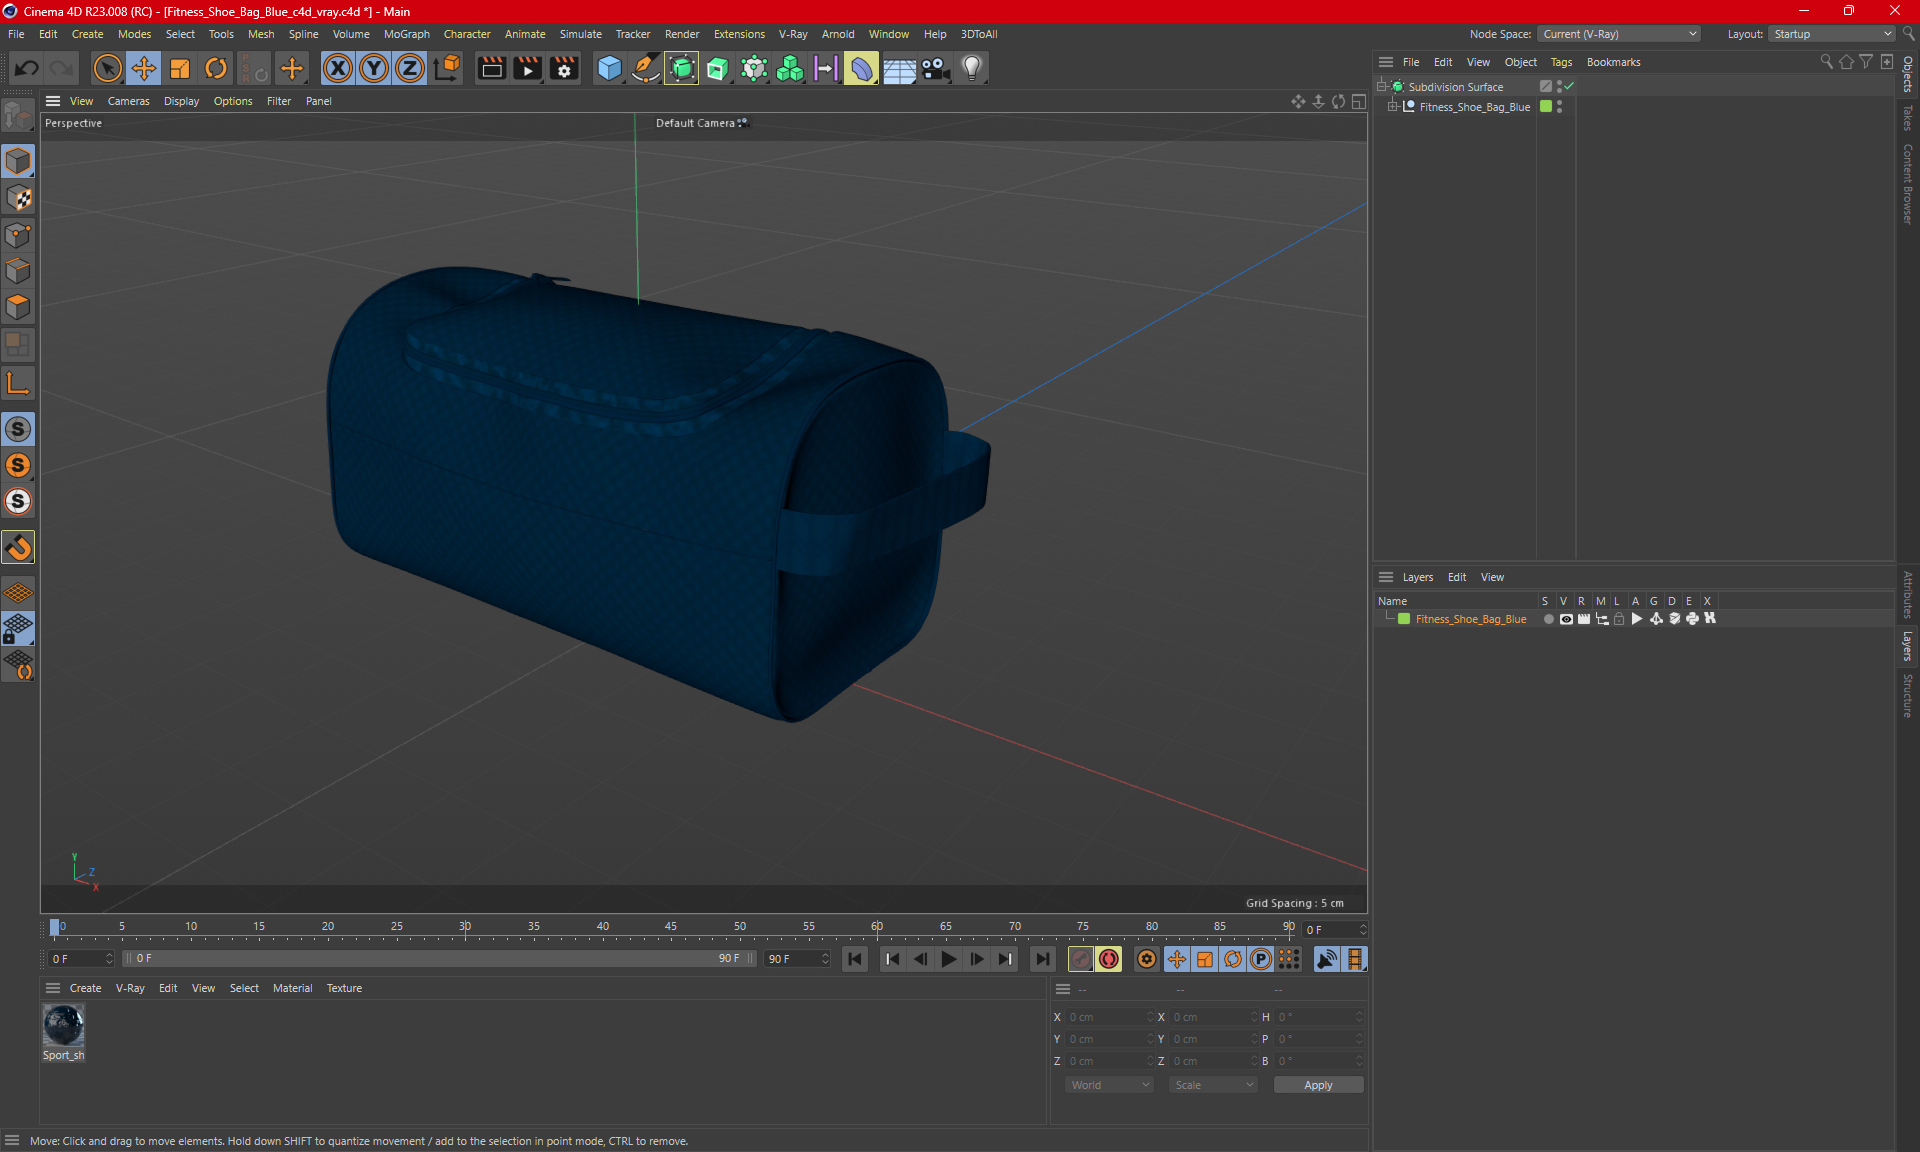This screenshot has width=1920, height=1152.
Task: Click the Render View clapperboard icon
Action: coord(491,68)
